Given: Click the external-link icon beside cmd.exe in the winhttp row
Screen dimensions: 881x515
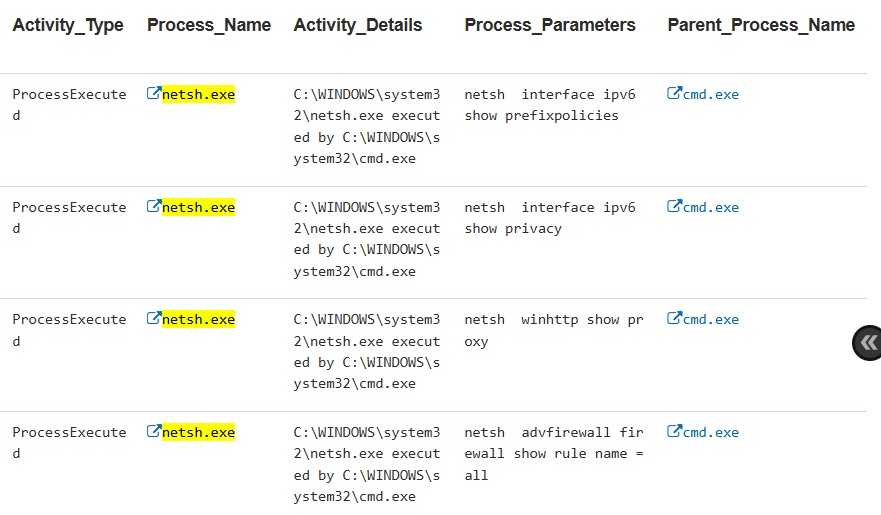Looking at the screenshot, I should click(674, 319).
